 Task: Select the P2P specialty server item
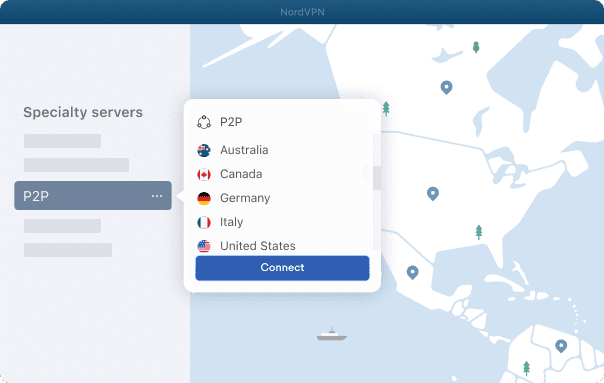click(x=93, y=196)
